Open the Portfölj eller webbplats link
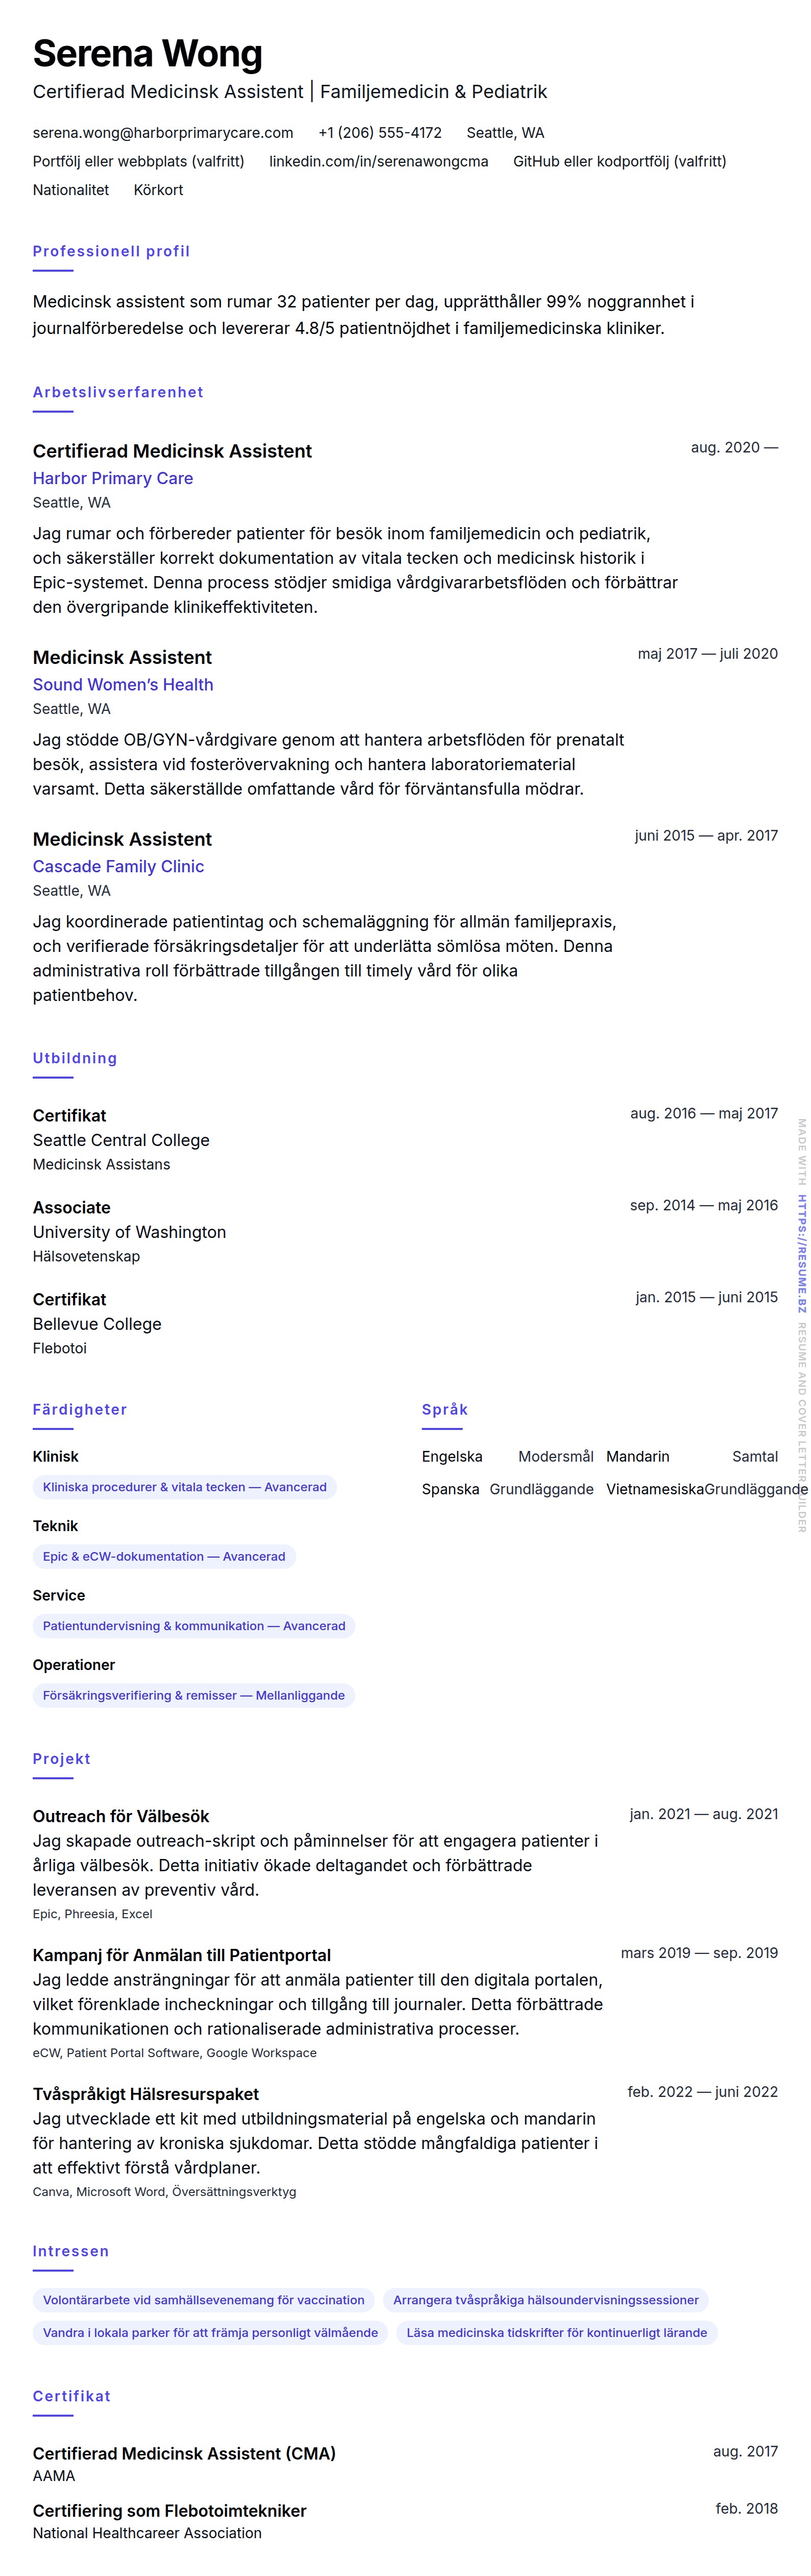Viewport: 811px width, 2576px height. coord(138,161)
